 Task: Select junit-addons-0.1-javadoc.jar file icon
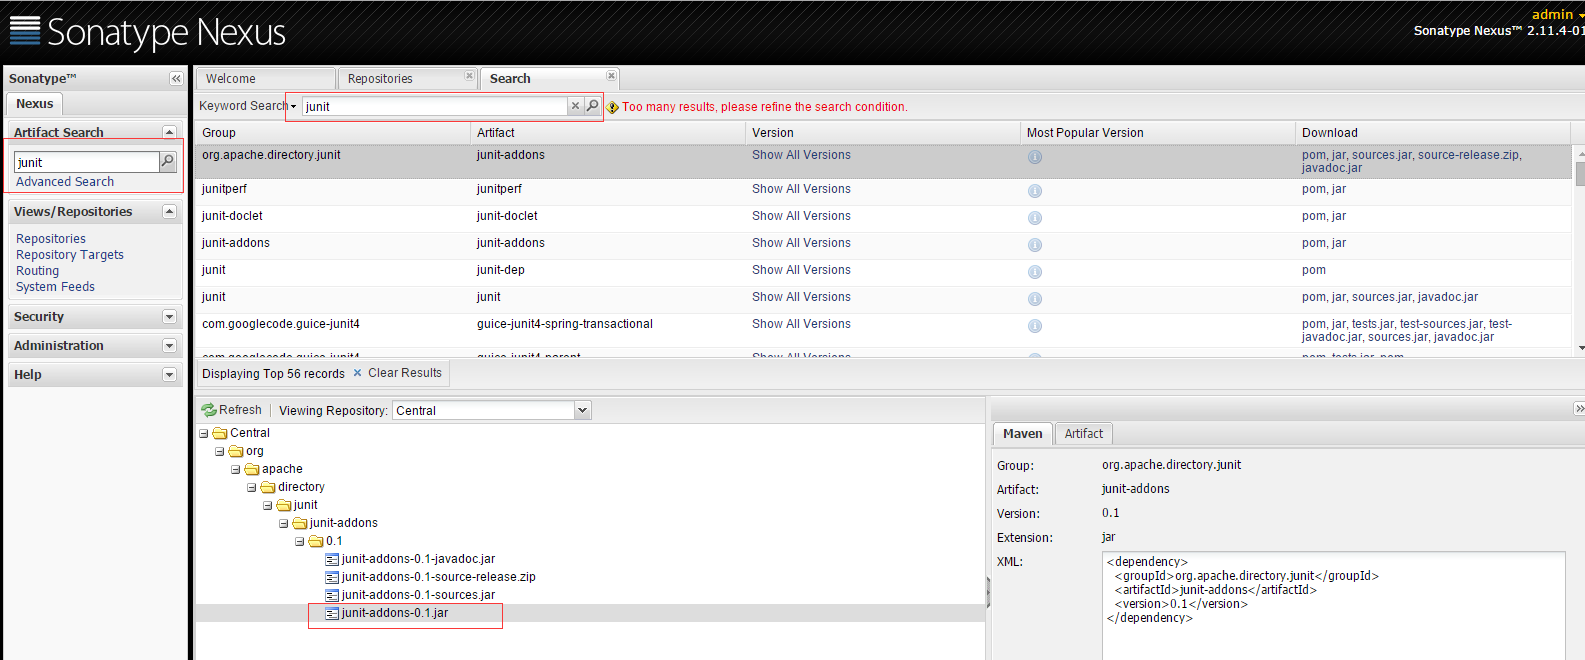332,559
